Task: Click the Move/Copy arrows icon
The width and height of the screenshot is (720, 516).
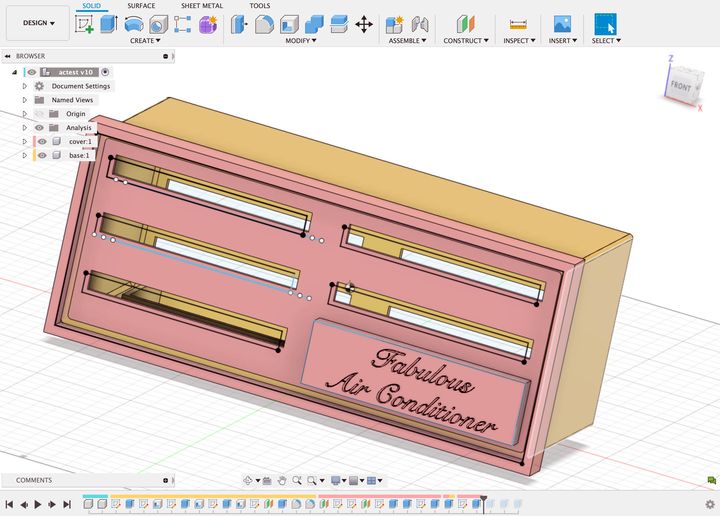Action: click(364, 24)
